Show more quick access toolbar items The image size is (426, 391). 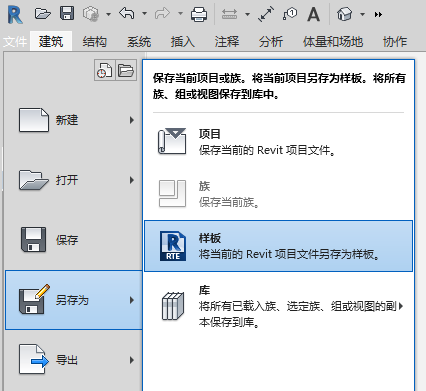pyautogui.click(x=378, y=14)
